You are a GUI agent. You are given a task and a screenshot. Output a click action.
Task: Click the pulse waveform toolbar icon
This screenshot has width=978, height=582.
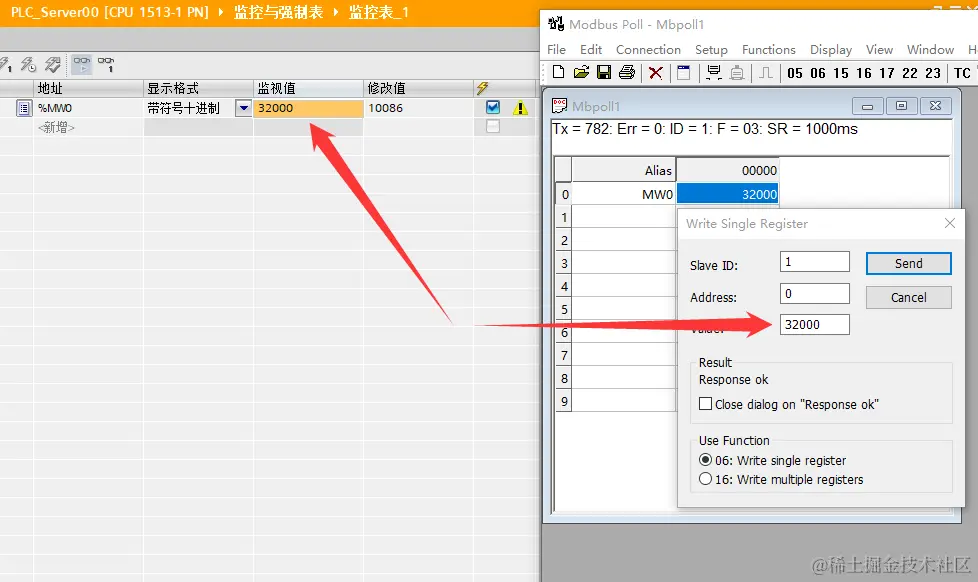(x=766, y=73)
